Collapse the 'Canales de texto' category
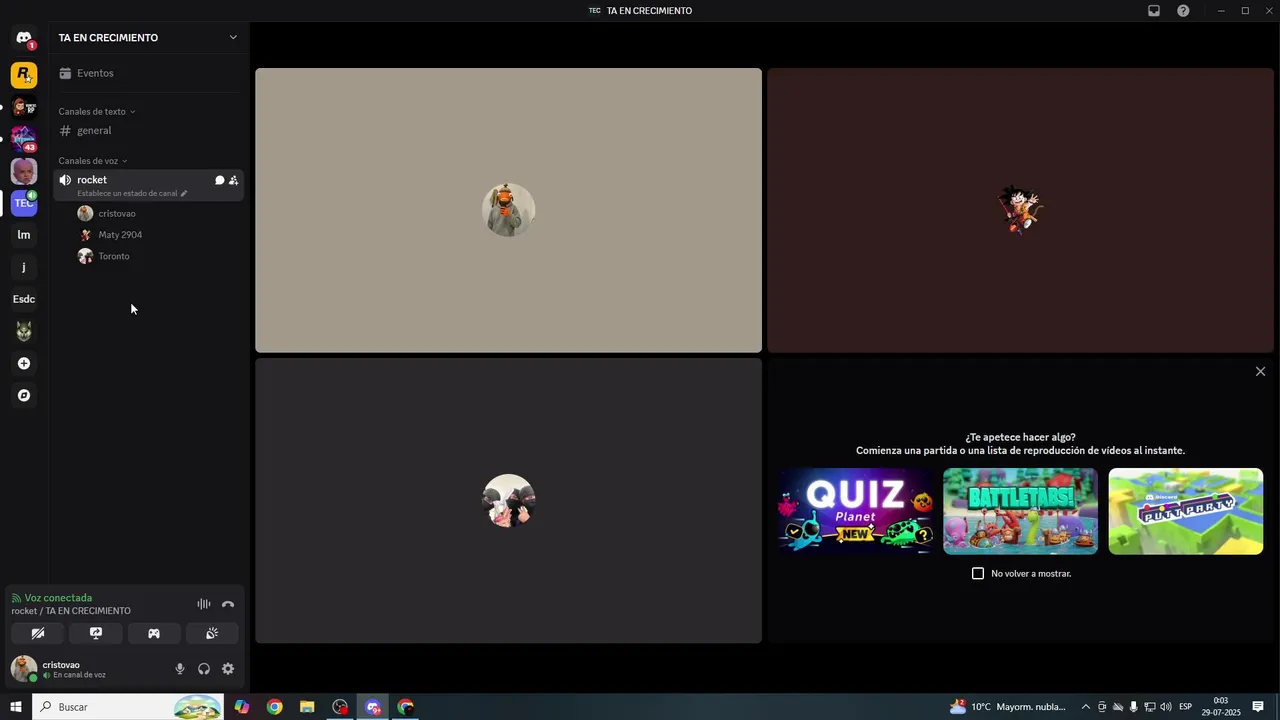 96,111
